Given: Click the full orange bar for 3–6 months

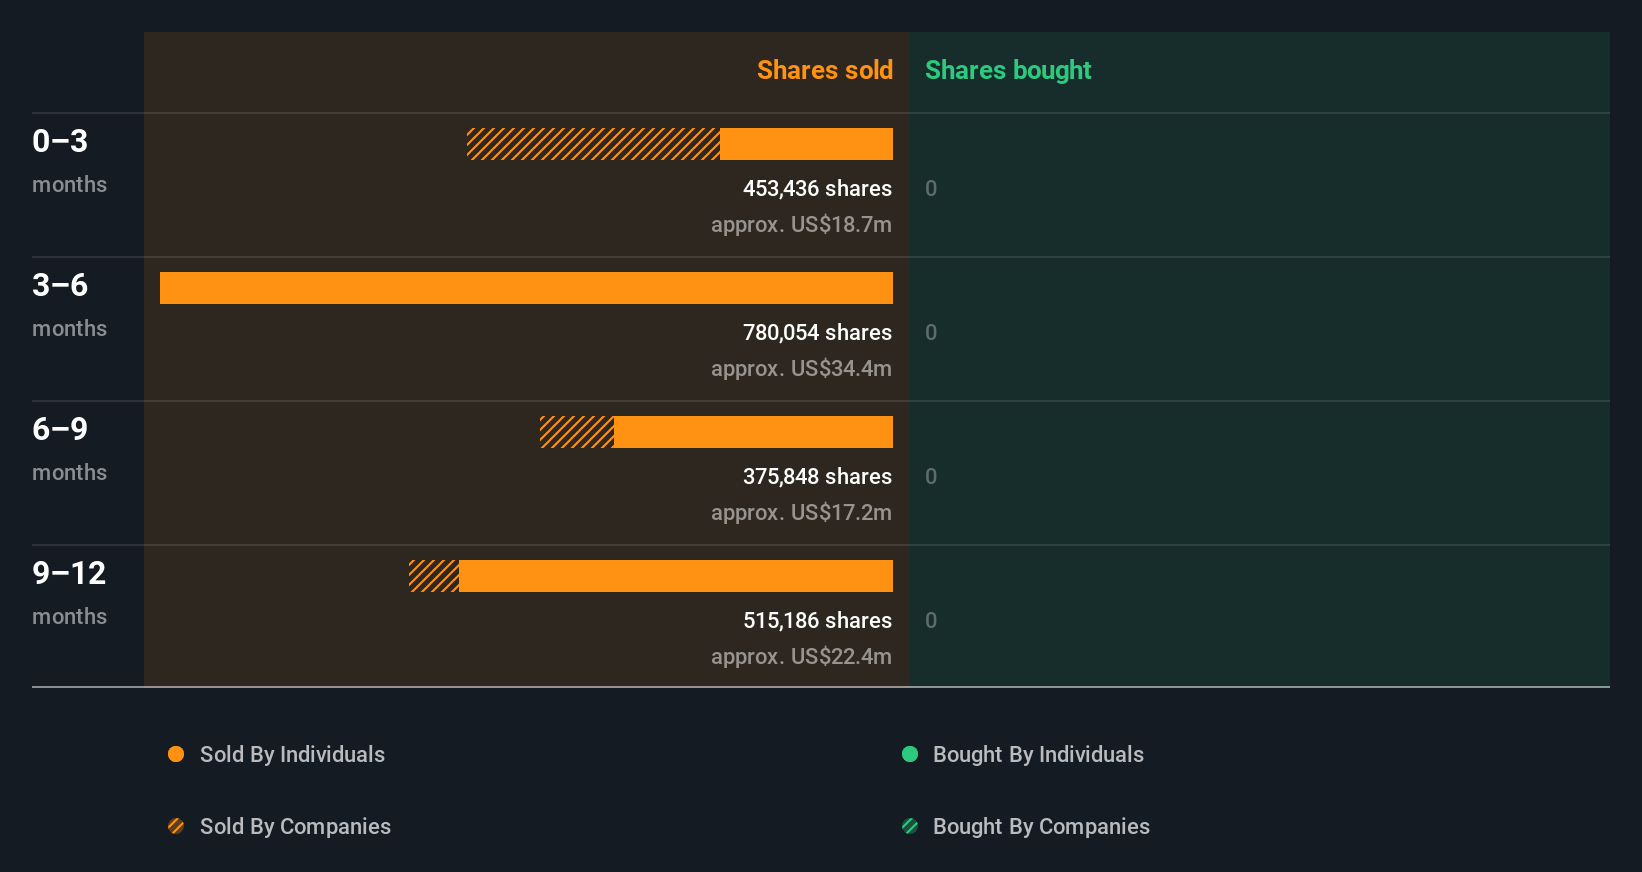Looking at the screenshot, I should click(x=526, y=288).
